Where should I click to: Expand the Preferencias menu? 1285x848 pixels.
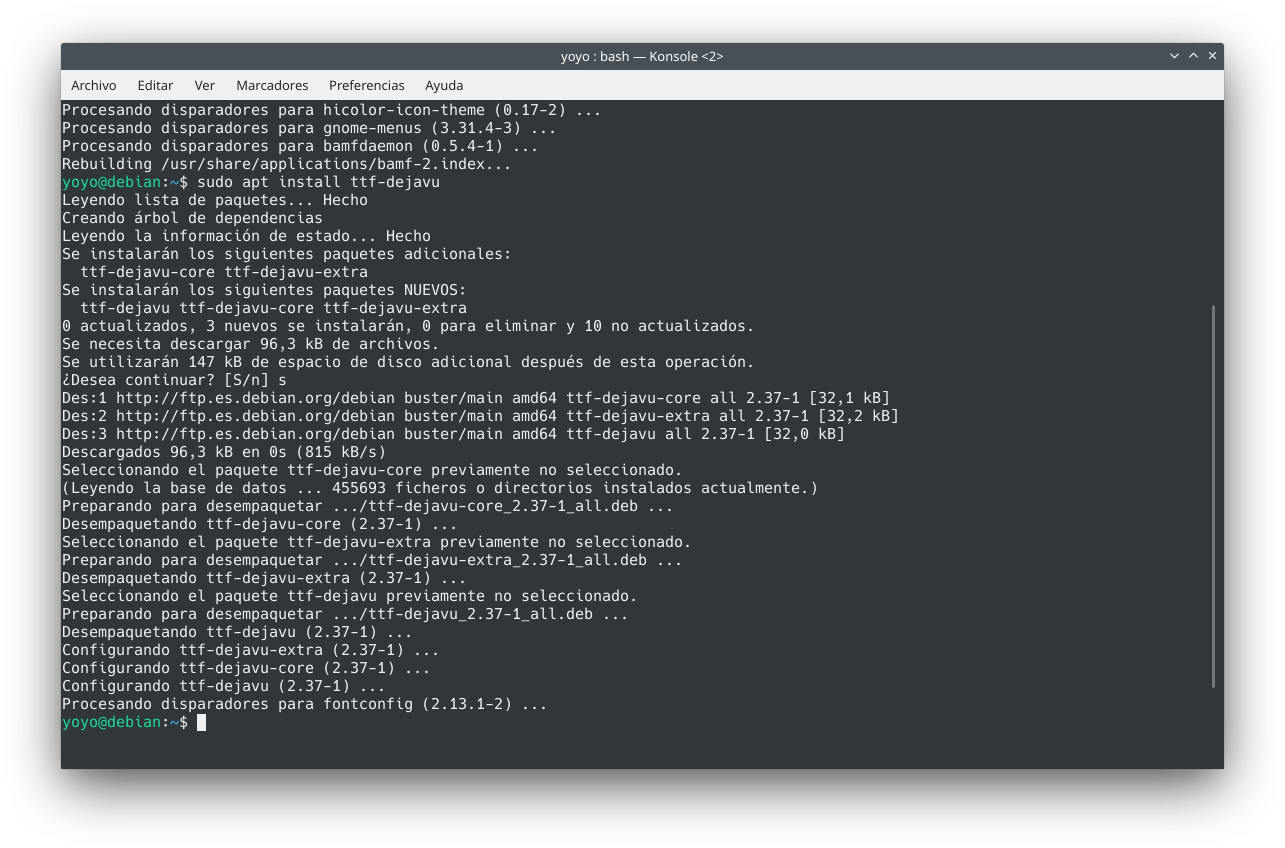click(x=366, y=85)
